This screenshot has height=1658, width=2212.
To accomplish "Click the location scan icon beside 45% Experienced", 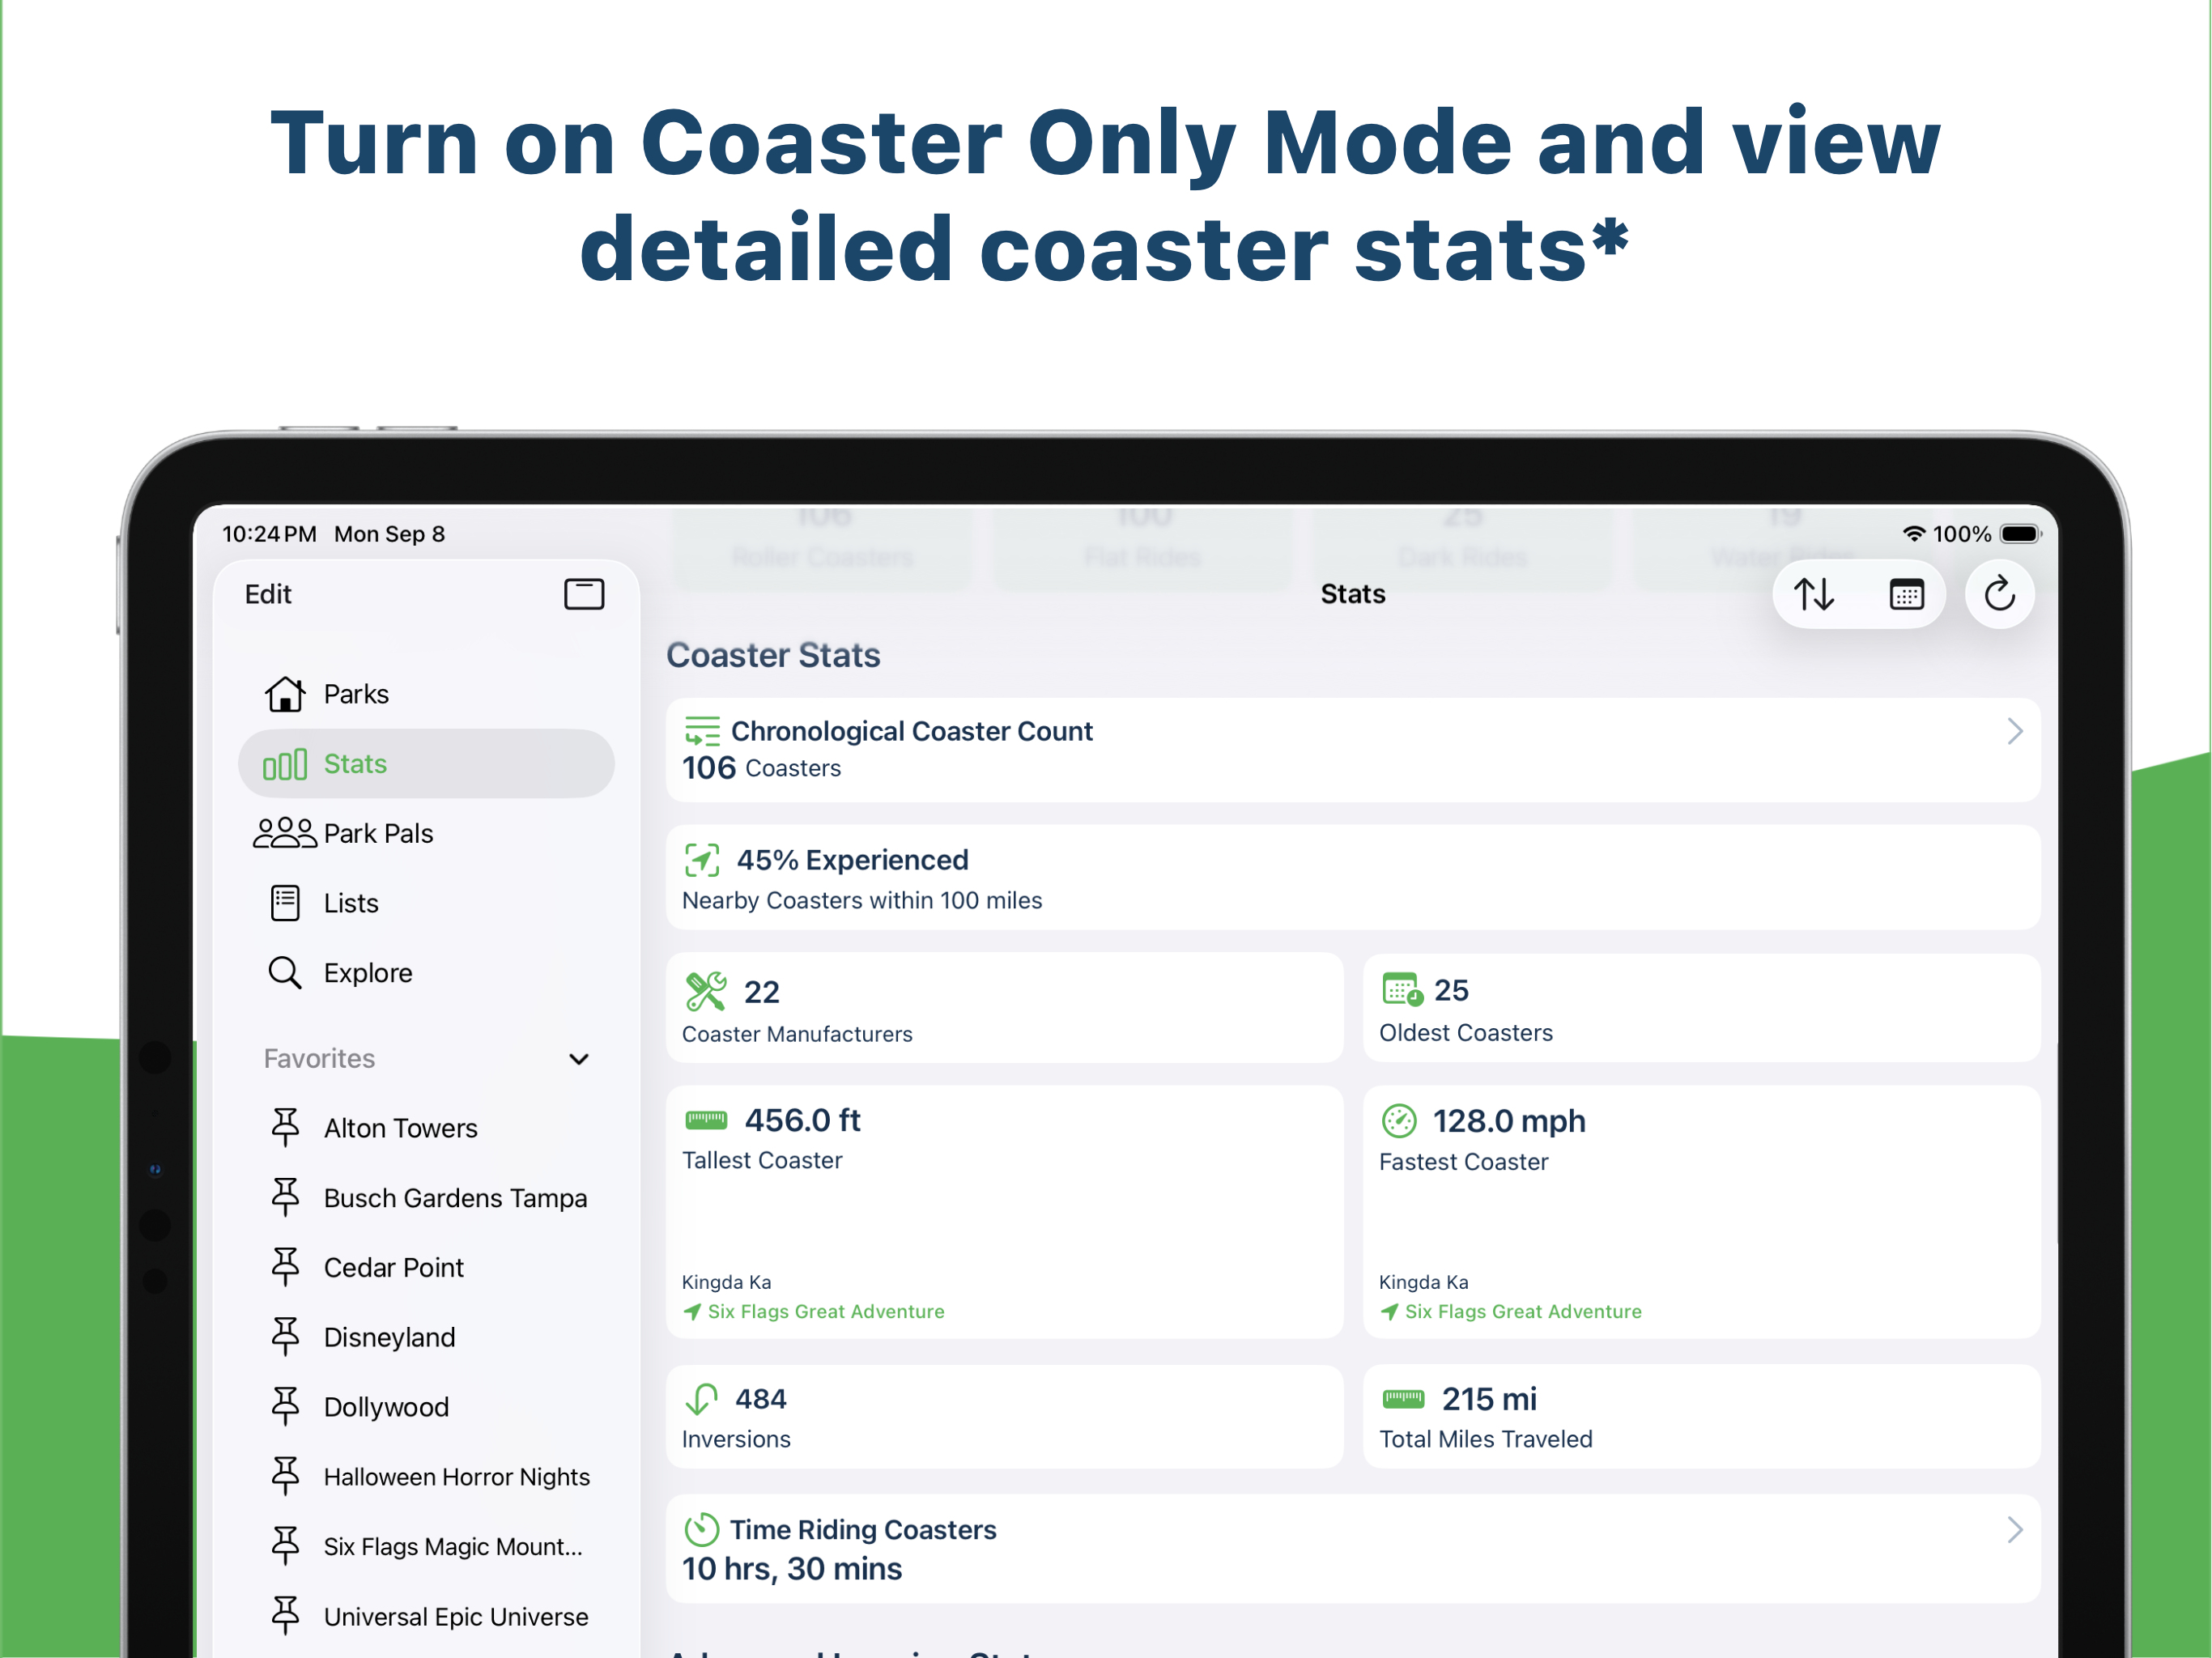I will coord(702,860).
